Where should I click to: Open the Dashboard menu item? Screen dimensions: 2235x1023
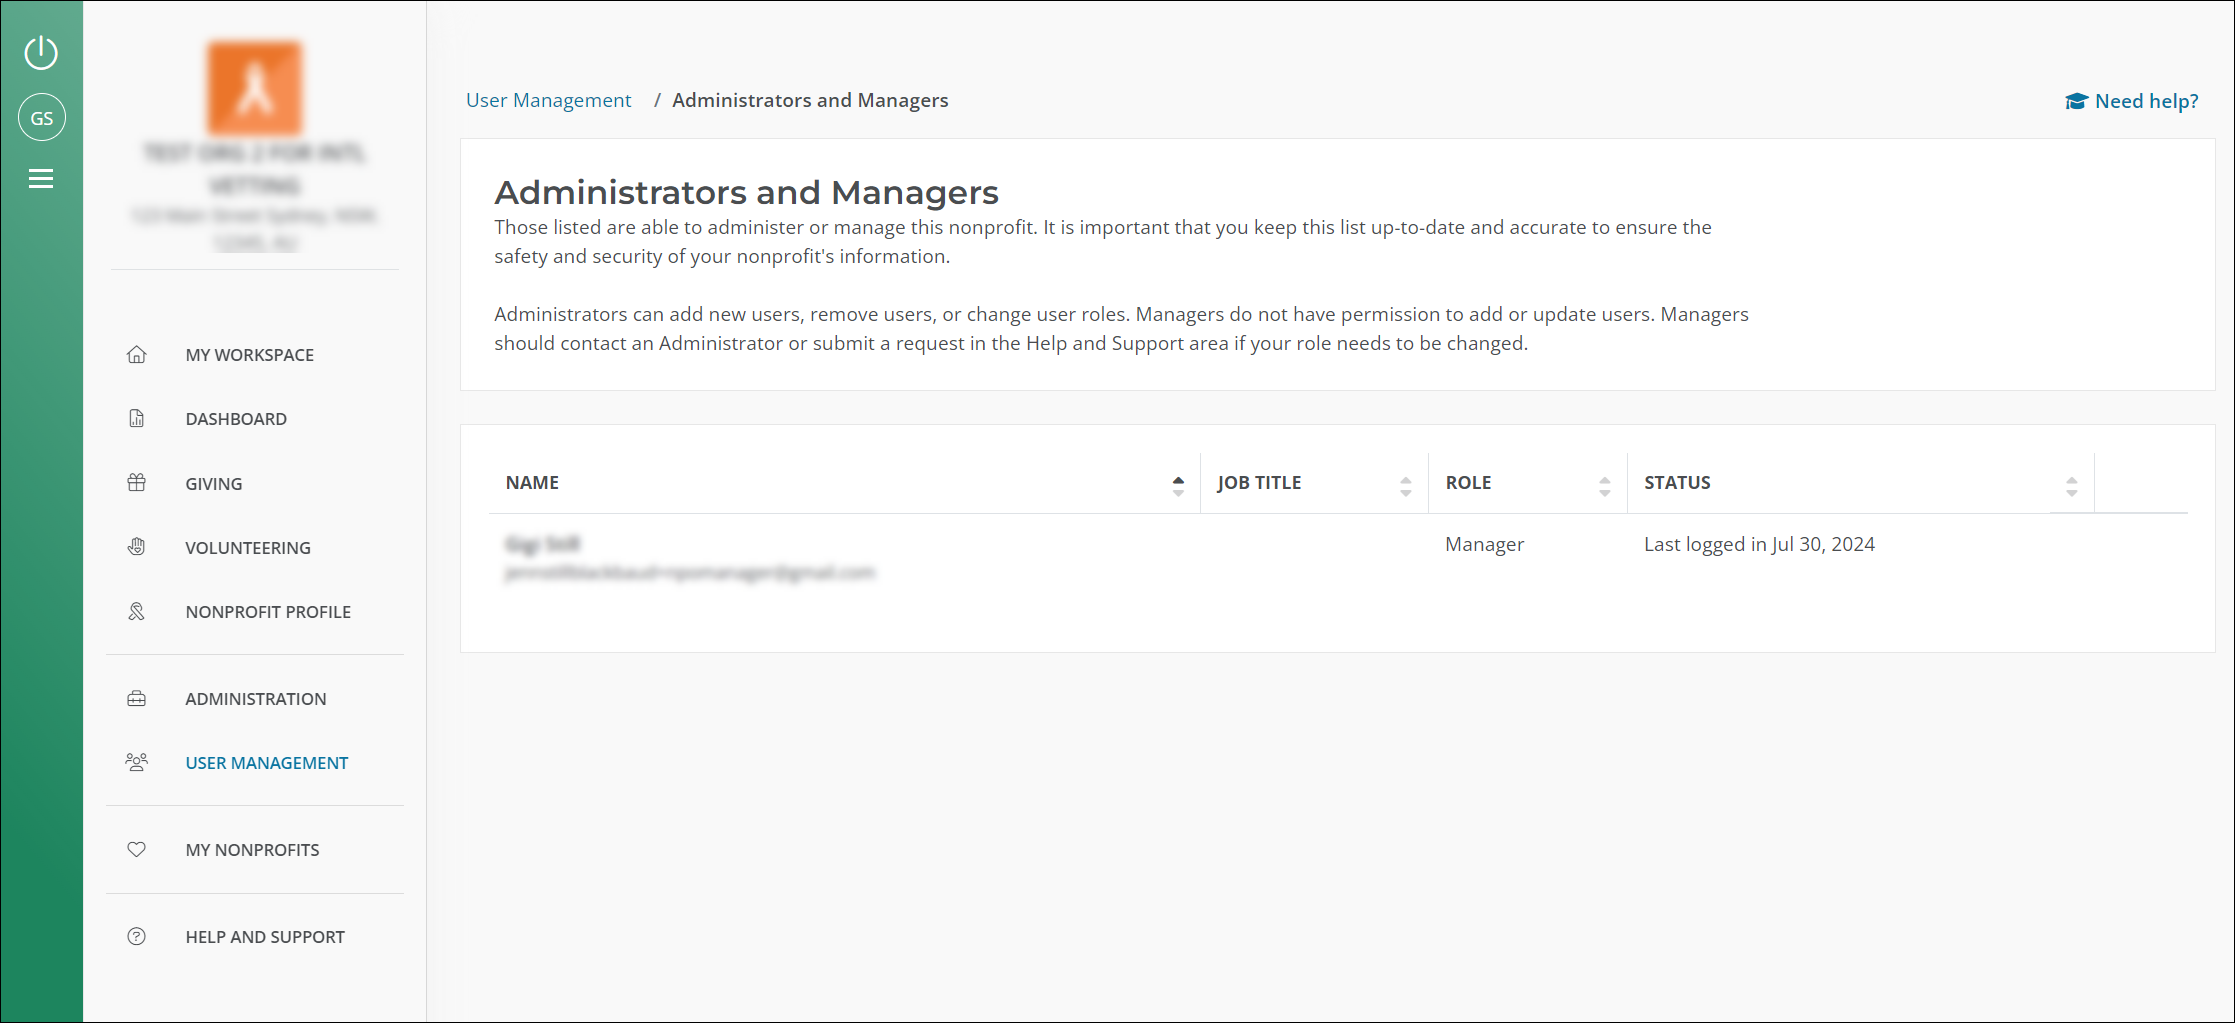coord(236,419)
